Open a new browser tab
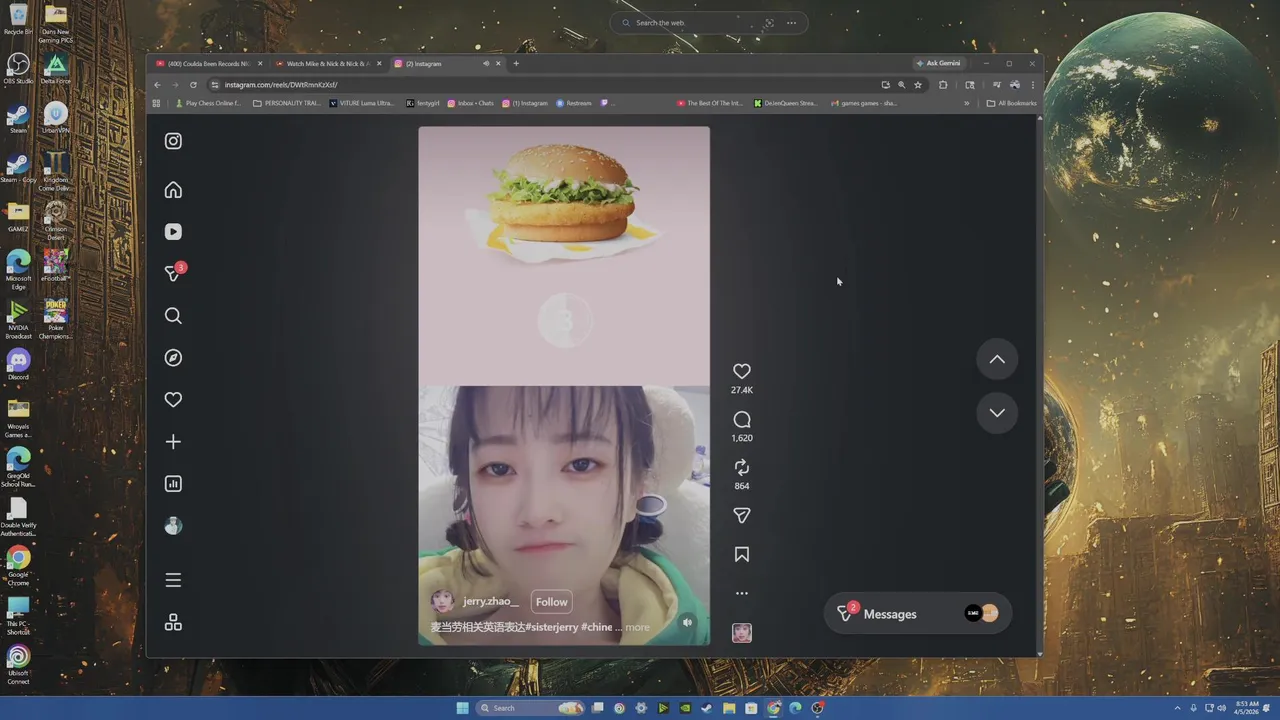Viewport: 1280px width, 720px height. pyautogui.click(x=516, y=64)
